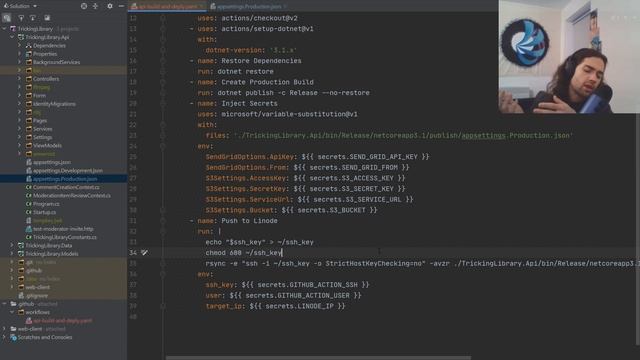
Task: Expand the Controllers folder
Action: point(19,79)
